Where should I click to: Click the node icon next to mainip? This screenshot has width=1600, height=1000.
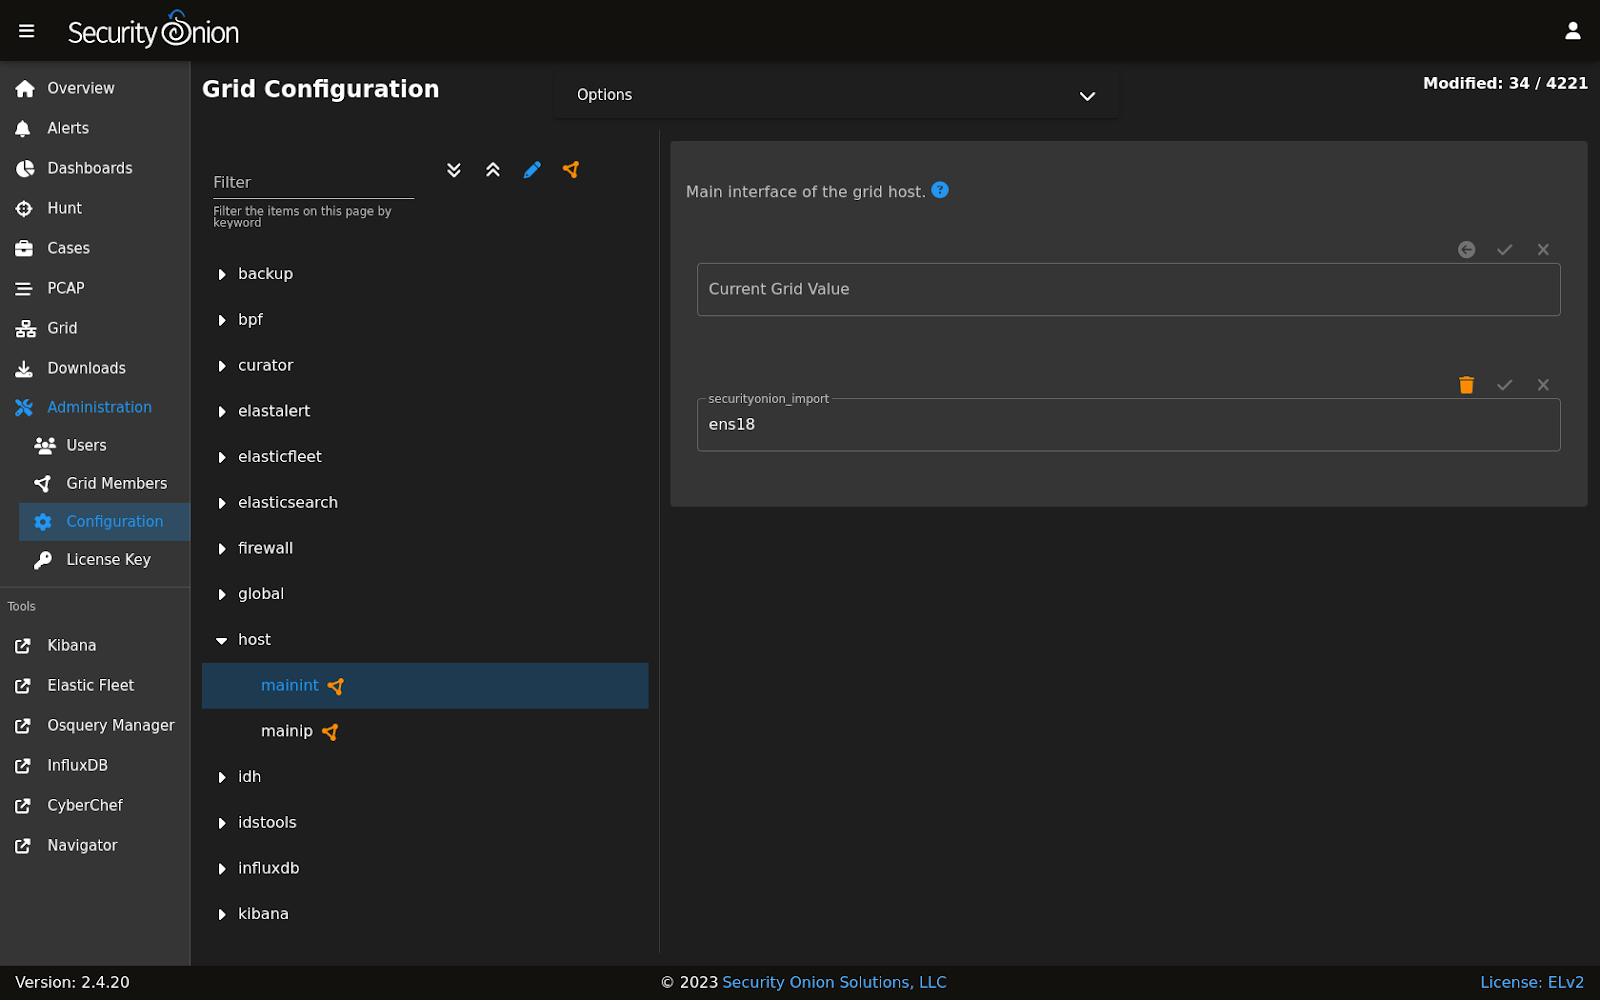click(x=330, y=732)
